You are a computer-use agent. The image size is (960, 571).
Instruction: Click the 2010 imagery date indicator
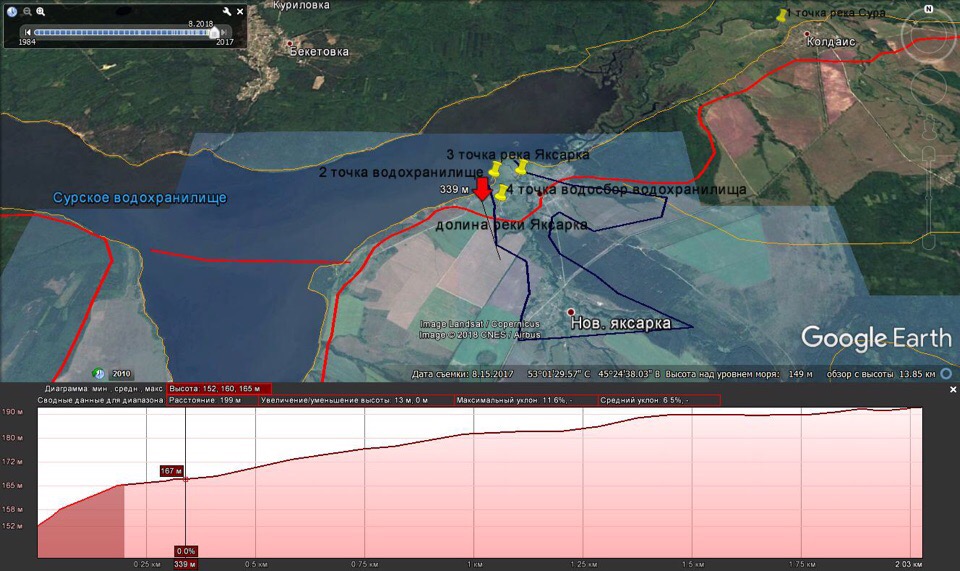pos(120,373)
